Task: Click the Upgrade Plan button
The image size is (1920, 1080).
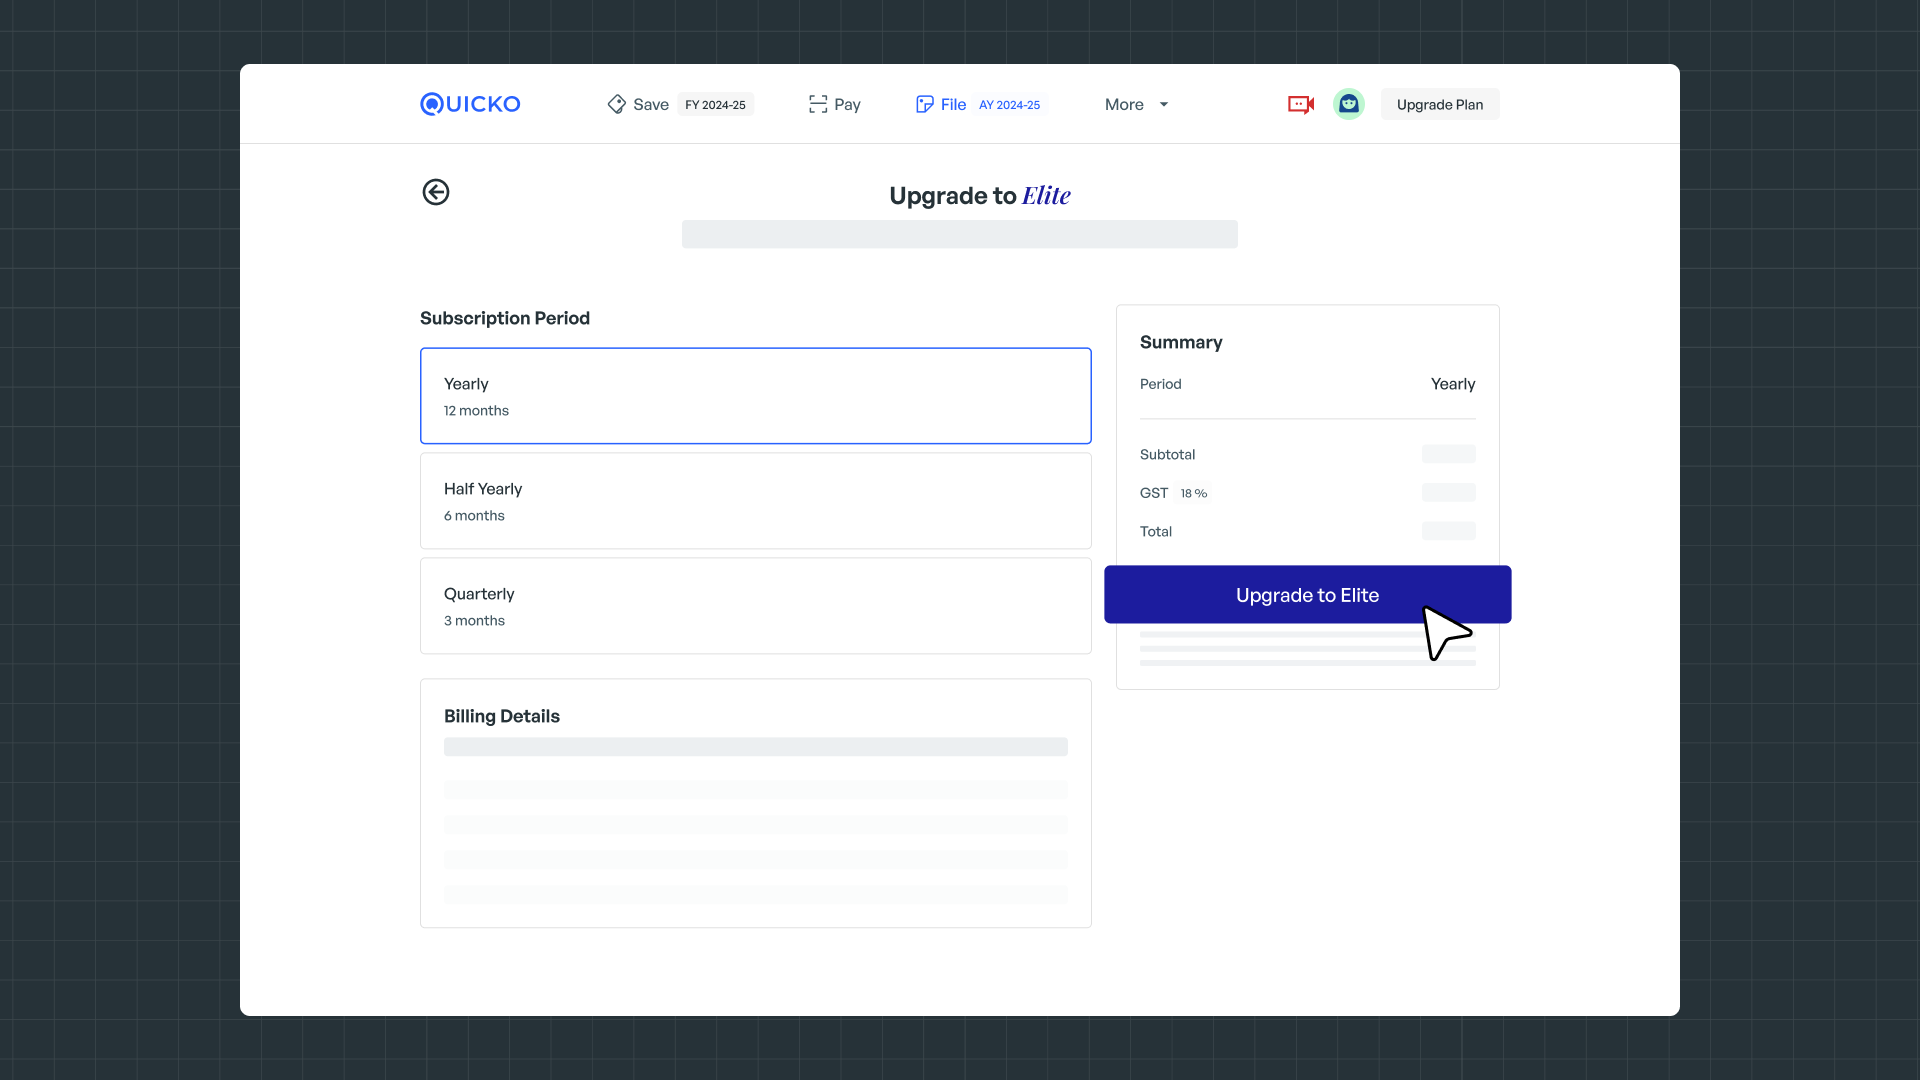Action: [x=1439, y=104]
